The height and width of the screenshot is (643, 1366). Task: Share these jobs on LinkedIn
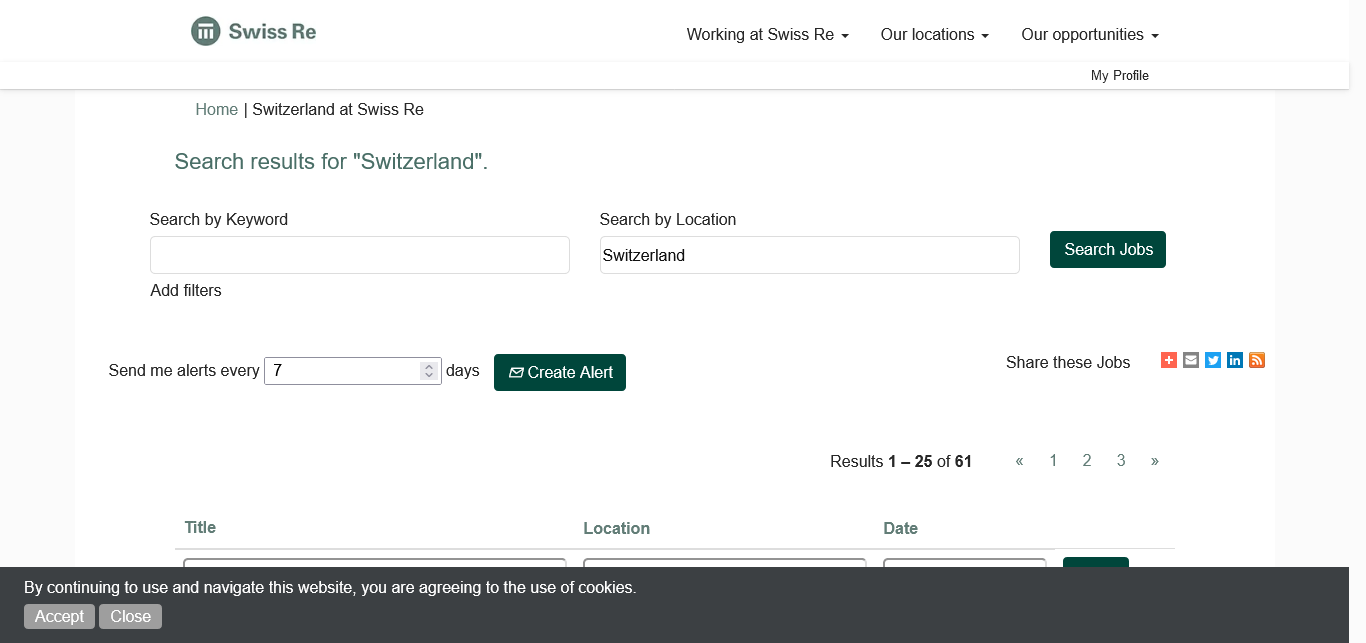[x=1235, y=360]
